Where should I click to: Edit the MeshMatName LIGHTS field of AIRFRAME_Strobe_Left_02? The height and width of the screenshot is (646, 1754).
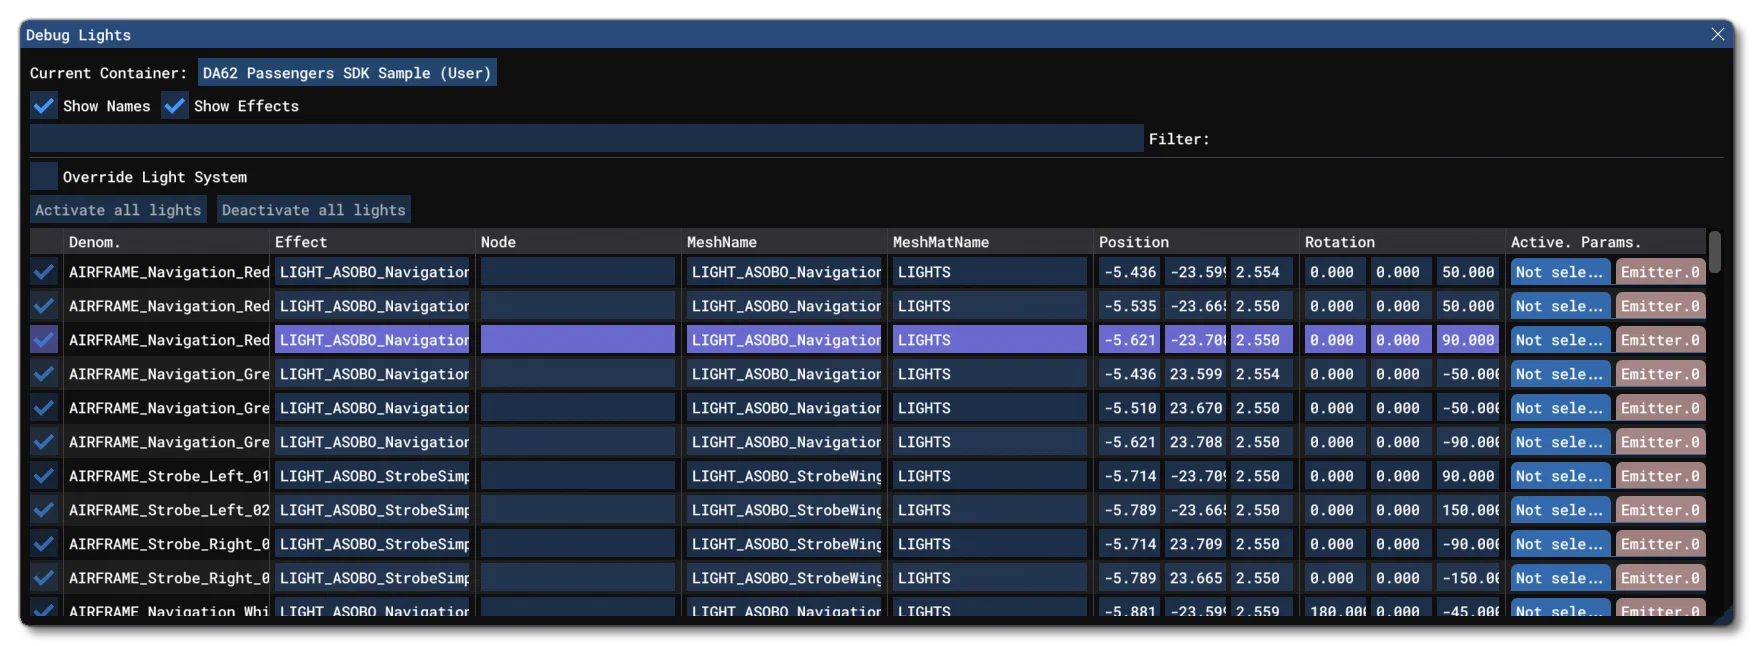[990, 509]
